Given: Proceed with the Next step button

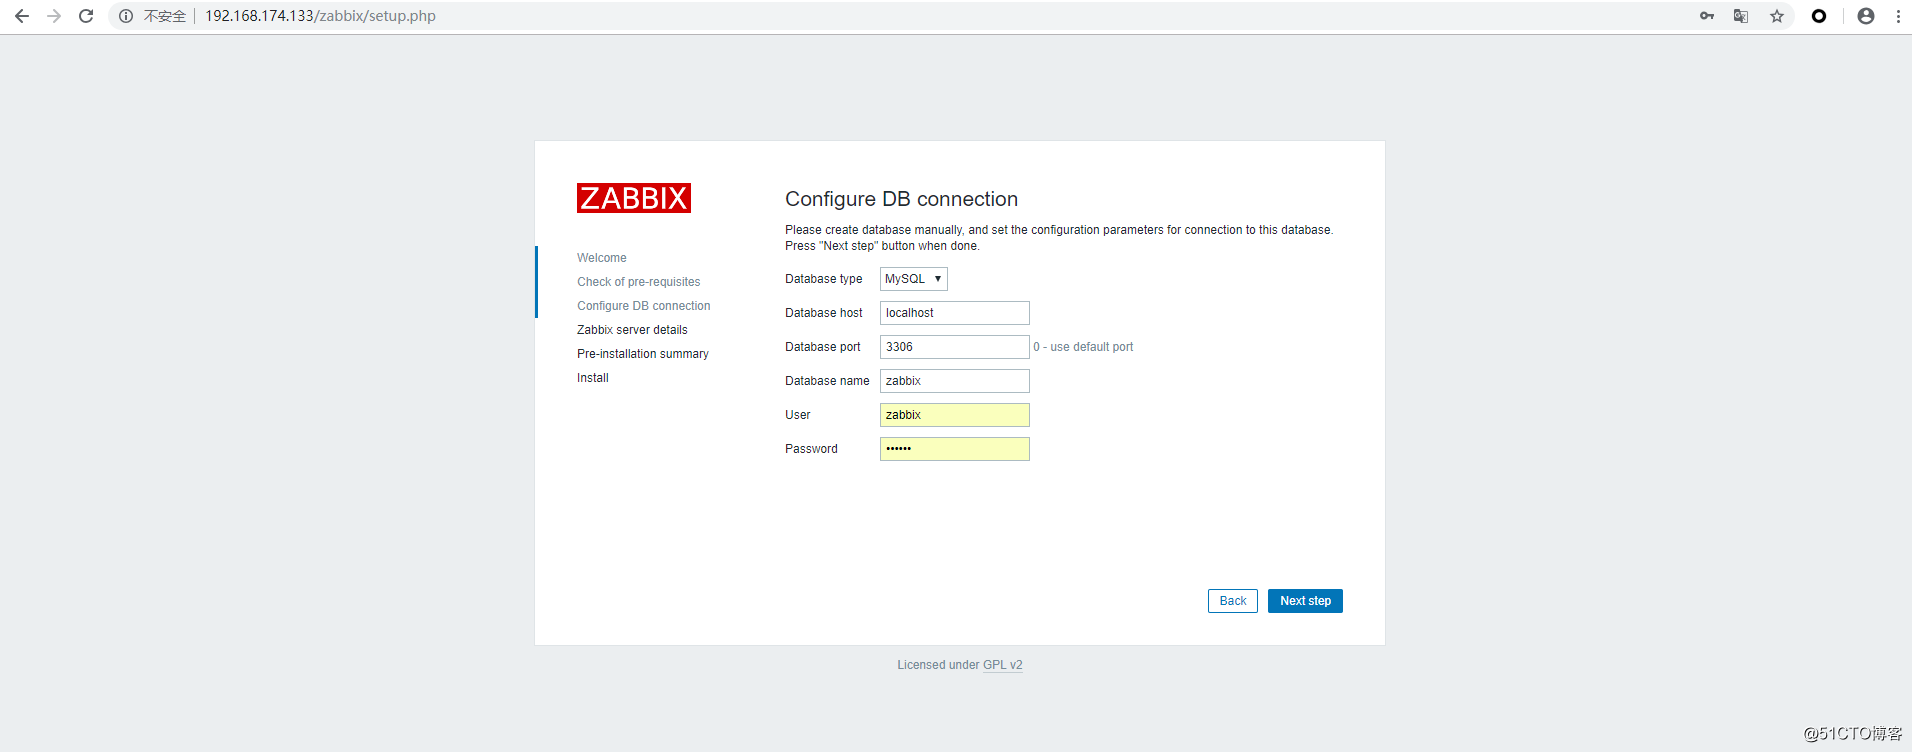Looking at the screenshot, I should pos(1305,601).
